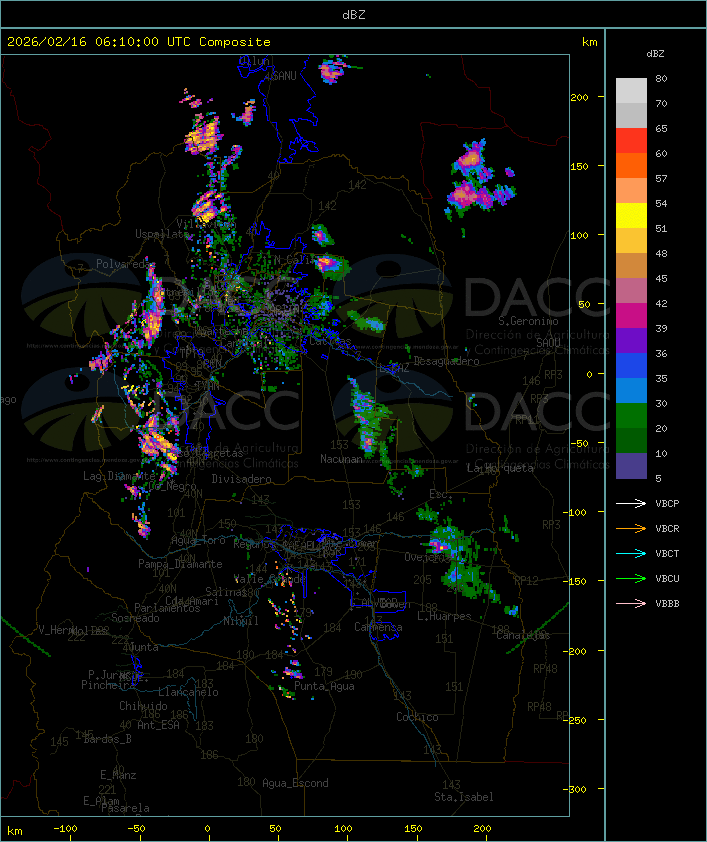Screen dimensions: 707x842
Task: Click the Punta_Agua place label
Action: tap(324, 686)
